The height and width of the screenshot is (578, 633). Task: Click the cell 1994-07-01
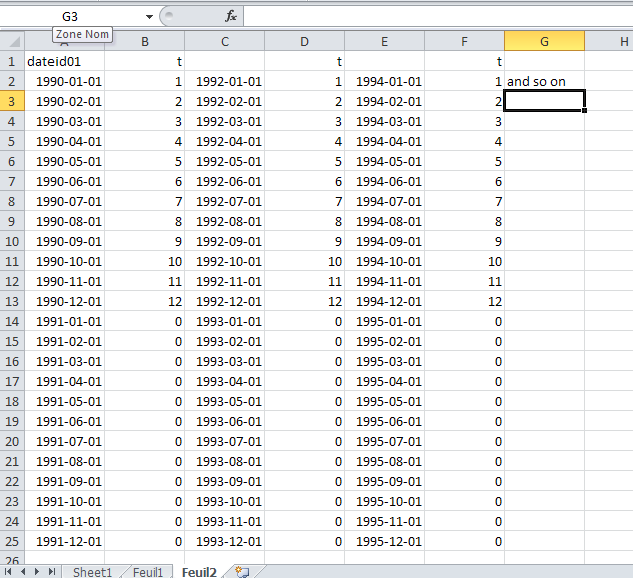tap(384, 201)
